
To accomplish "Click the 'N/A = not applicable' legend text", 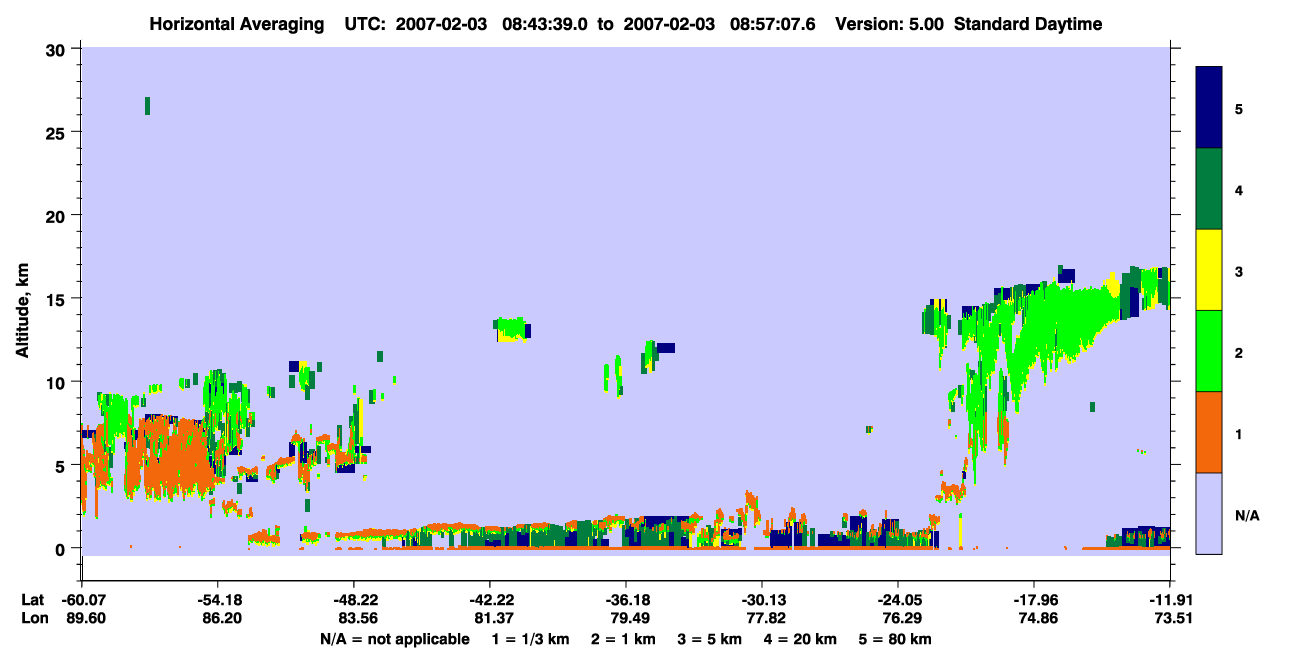I will (x=394, y=639).
